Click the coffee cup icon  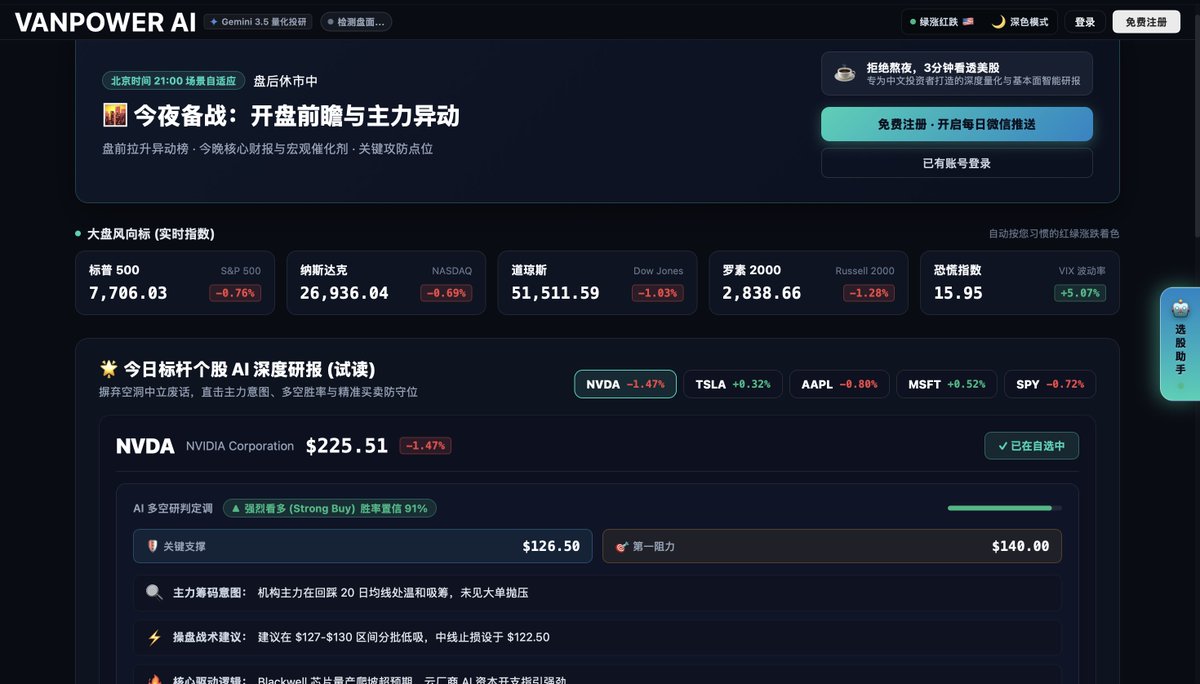click(845, 73)
